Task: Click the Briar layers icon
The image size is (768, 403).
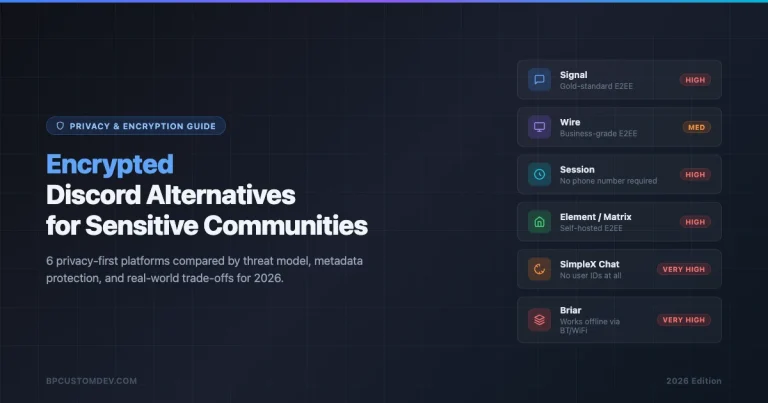Action: 539,320
